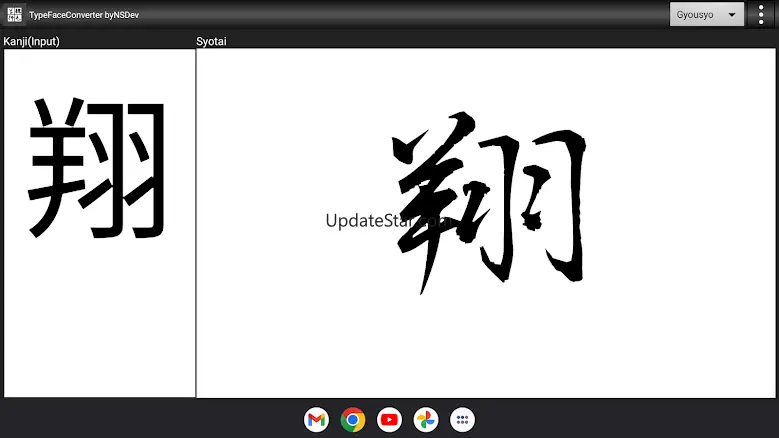Click the Kanji input area
This screenshot has width=779, height=438.
click(99, 223)
